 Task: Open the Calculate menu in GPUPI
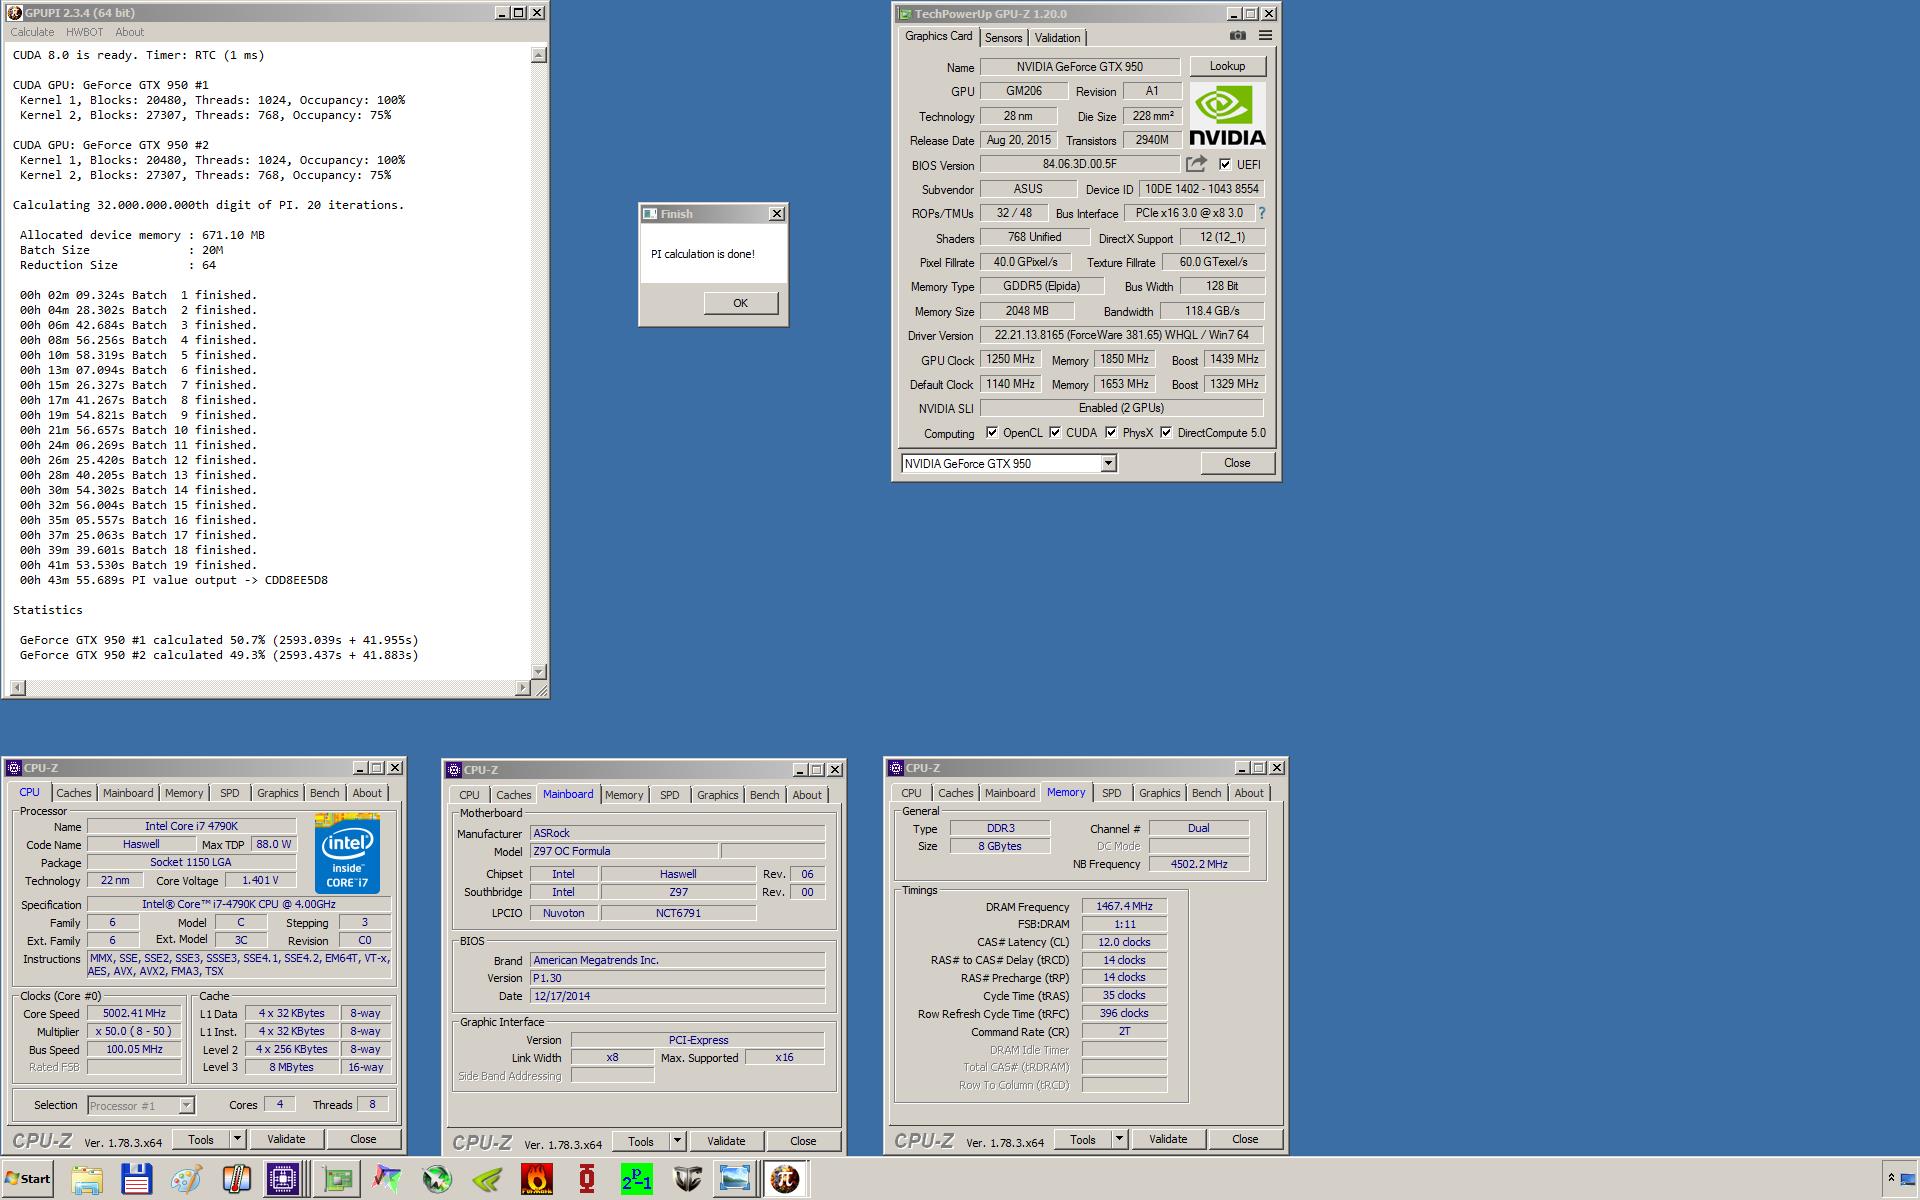(32, 32)
